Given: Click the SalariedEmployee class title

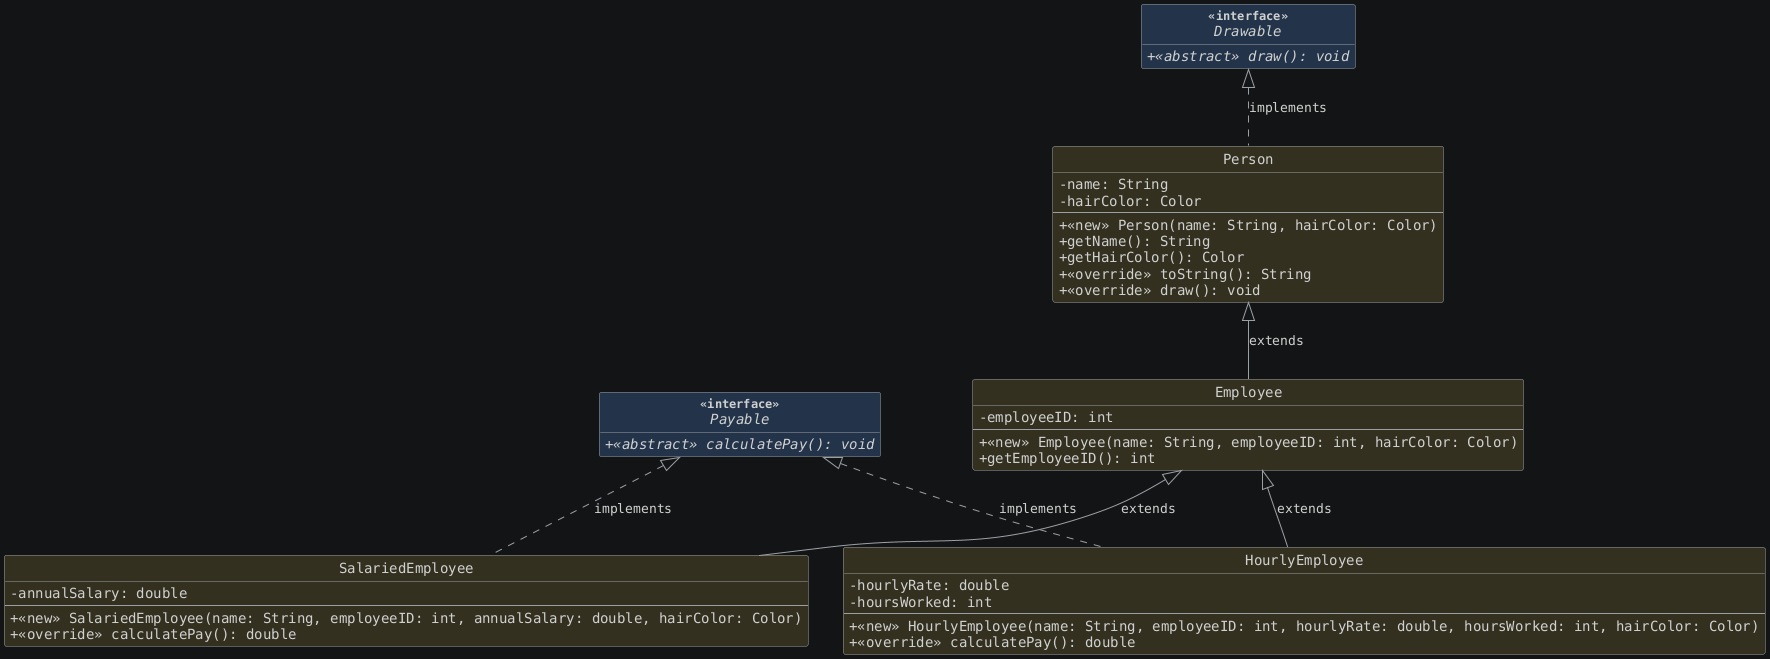Looking at the screenshot, I should 406,568.
